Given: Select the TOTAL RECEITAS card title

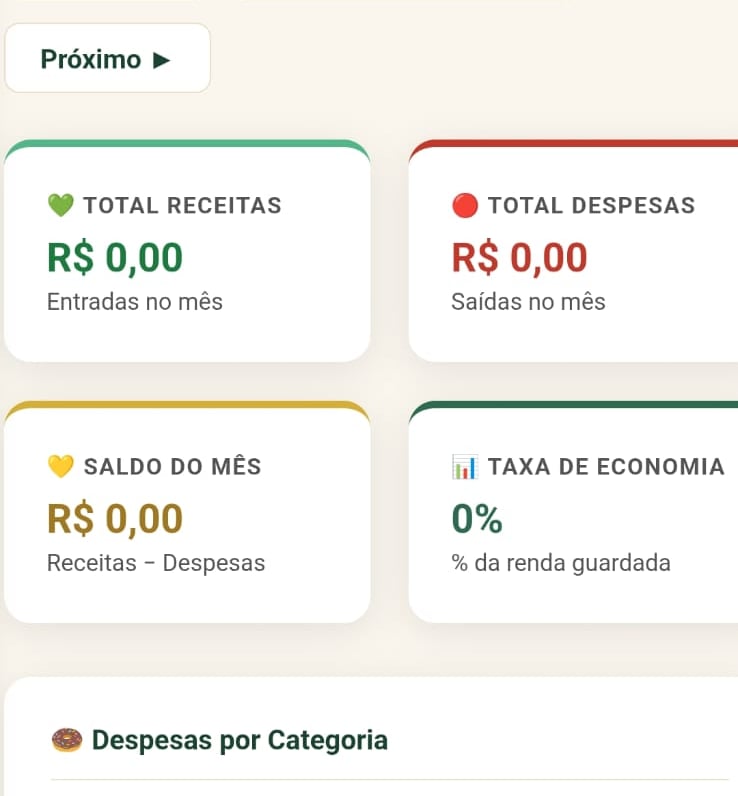Looking at the screenshot, I should [182, 206].
